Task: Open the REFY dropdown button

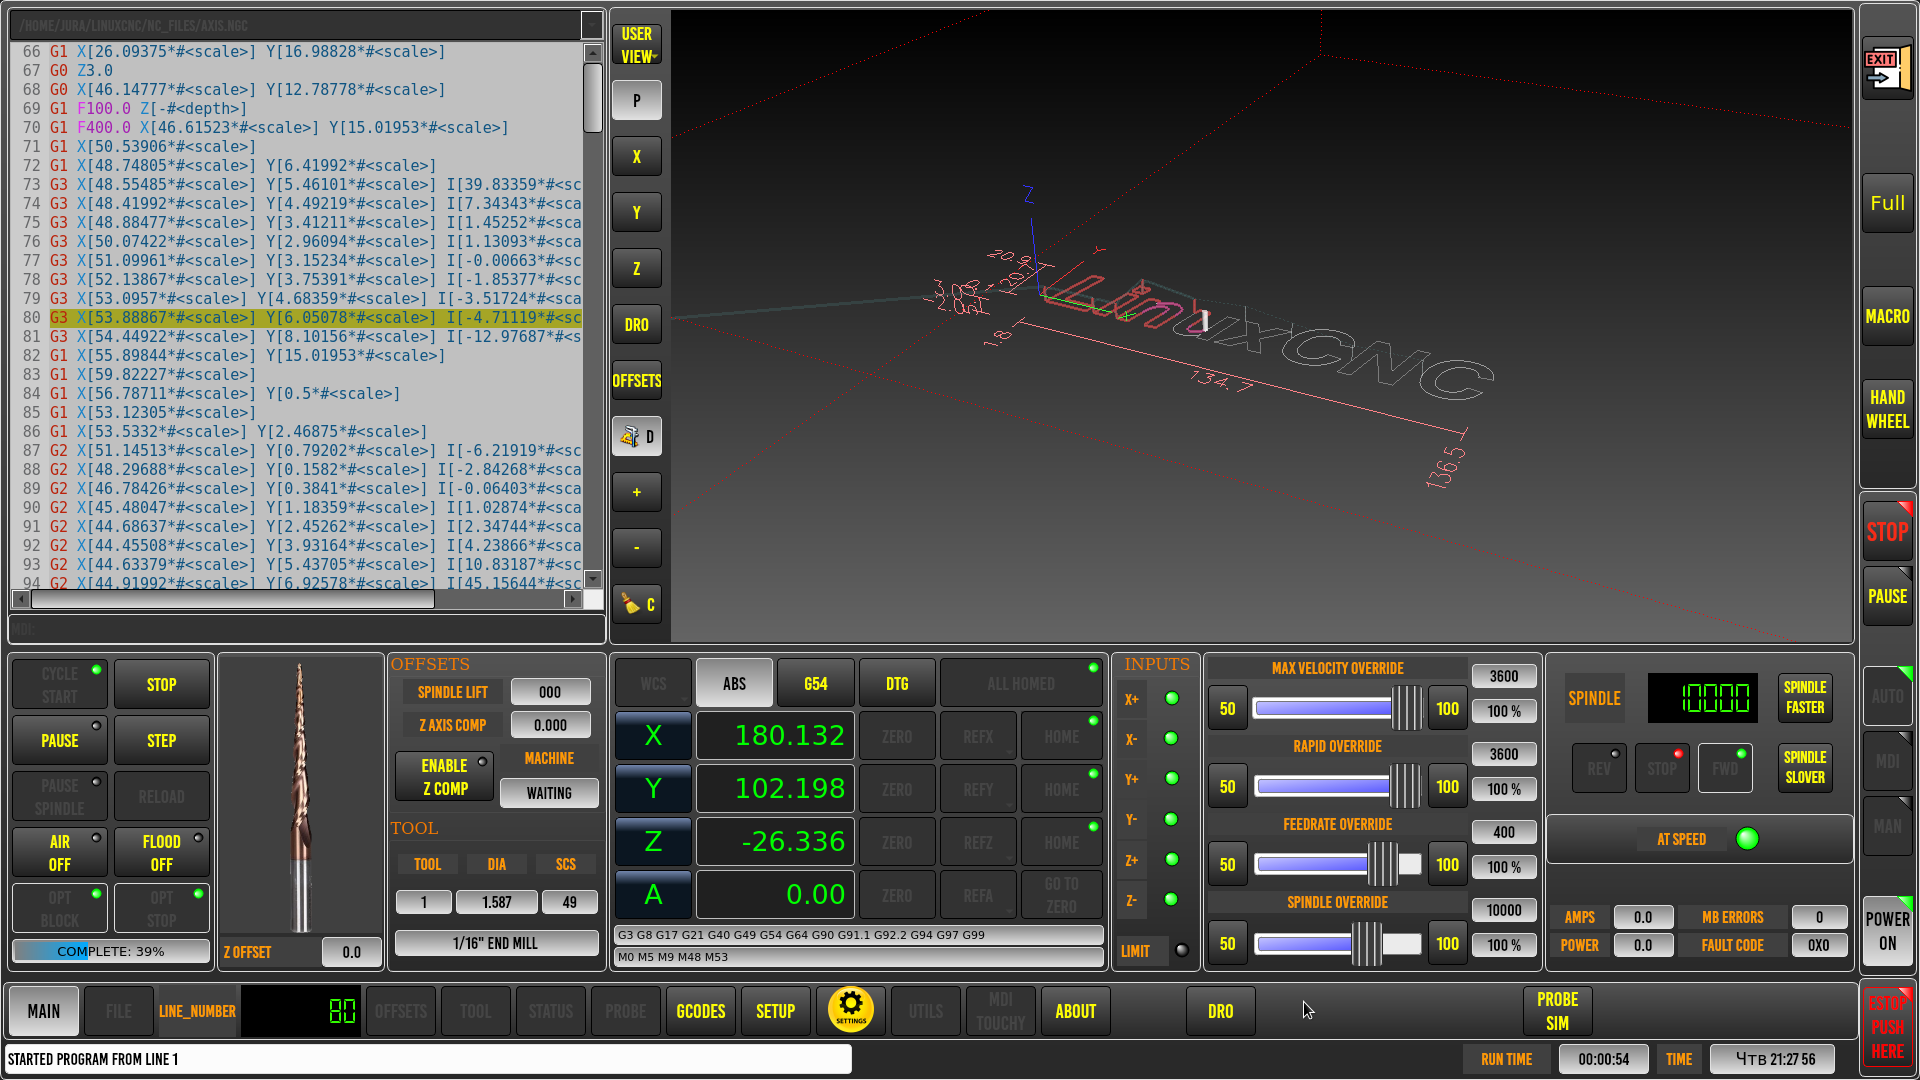Action: (978, 790)
